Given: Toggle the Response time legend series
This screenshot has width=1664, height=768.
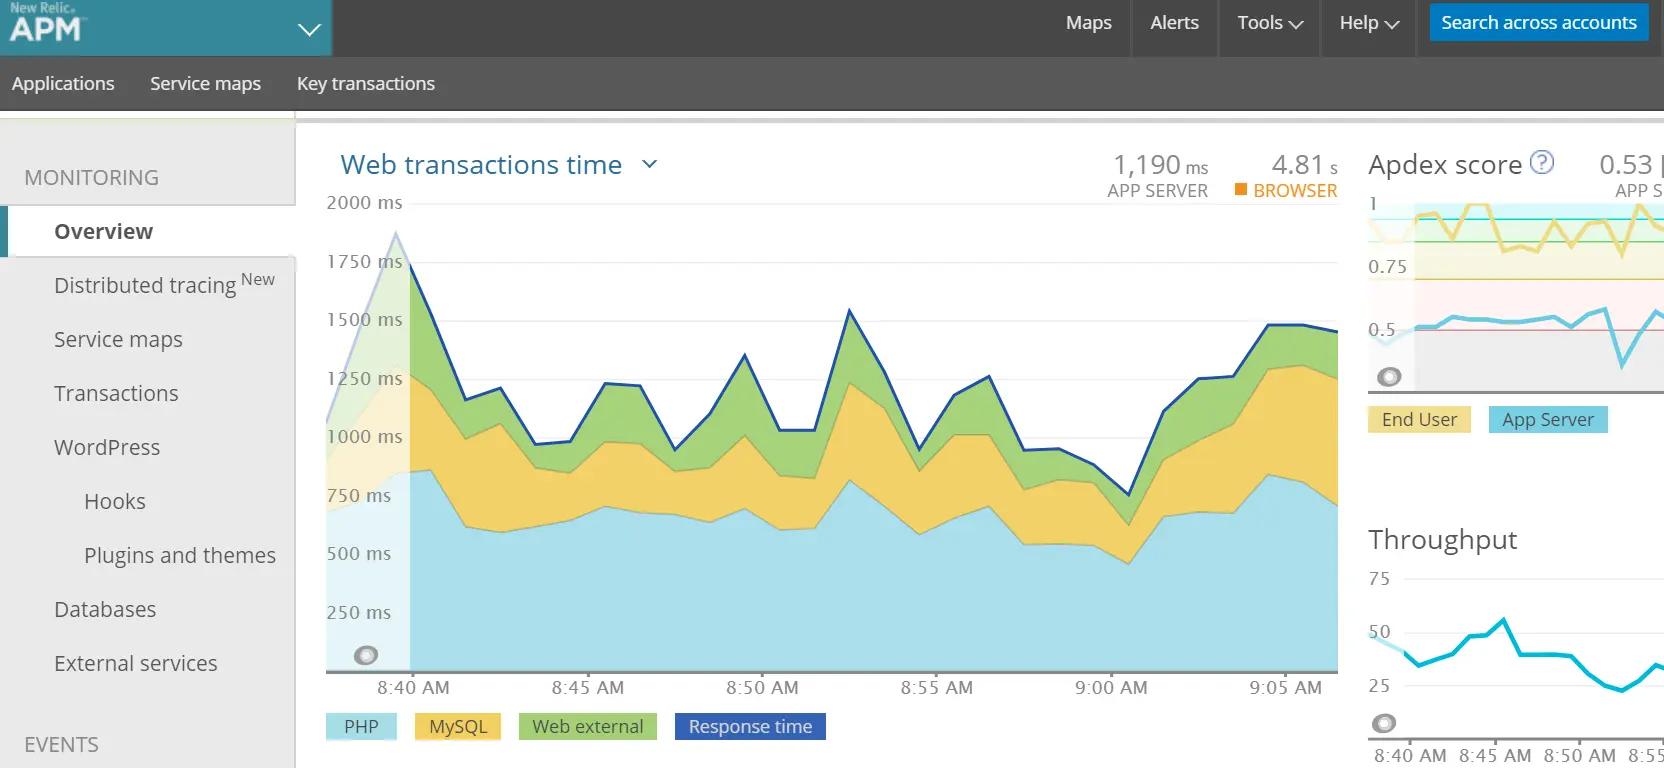Looking at the screenshot, I should pyautogui.click(x=750, y=727).
